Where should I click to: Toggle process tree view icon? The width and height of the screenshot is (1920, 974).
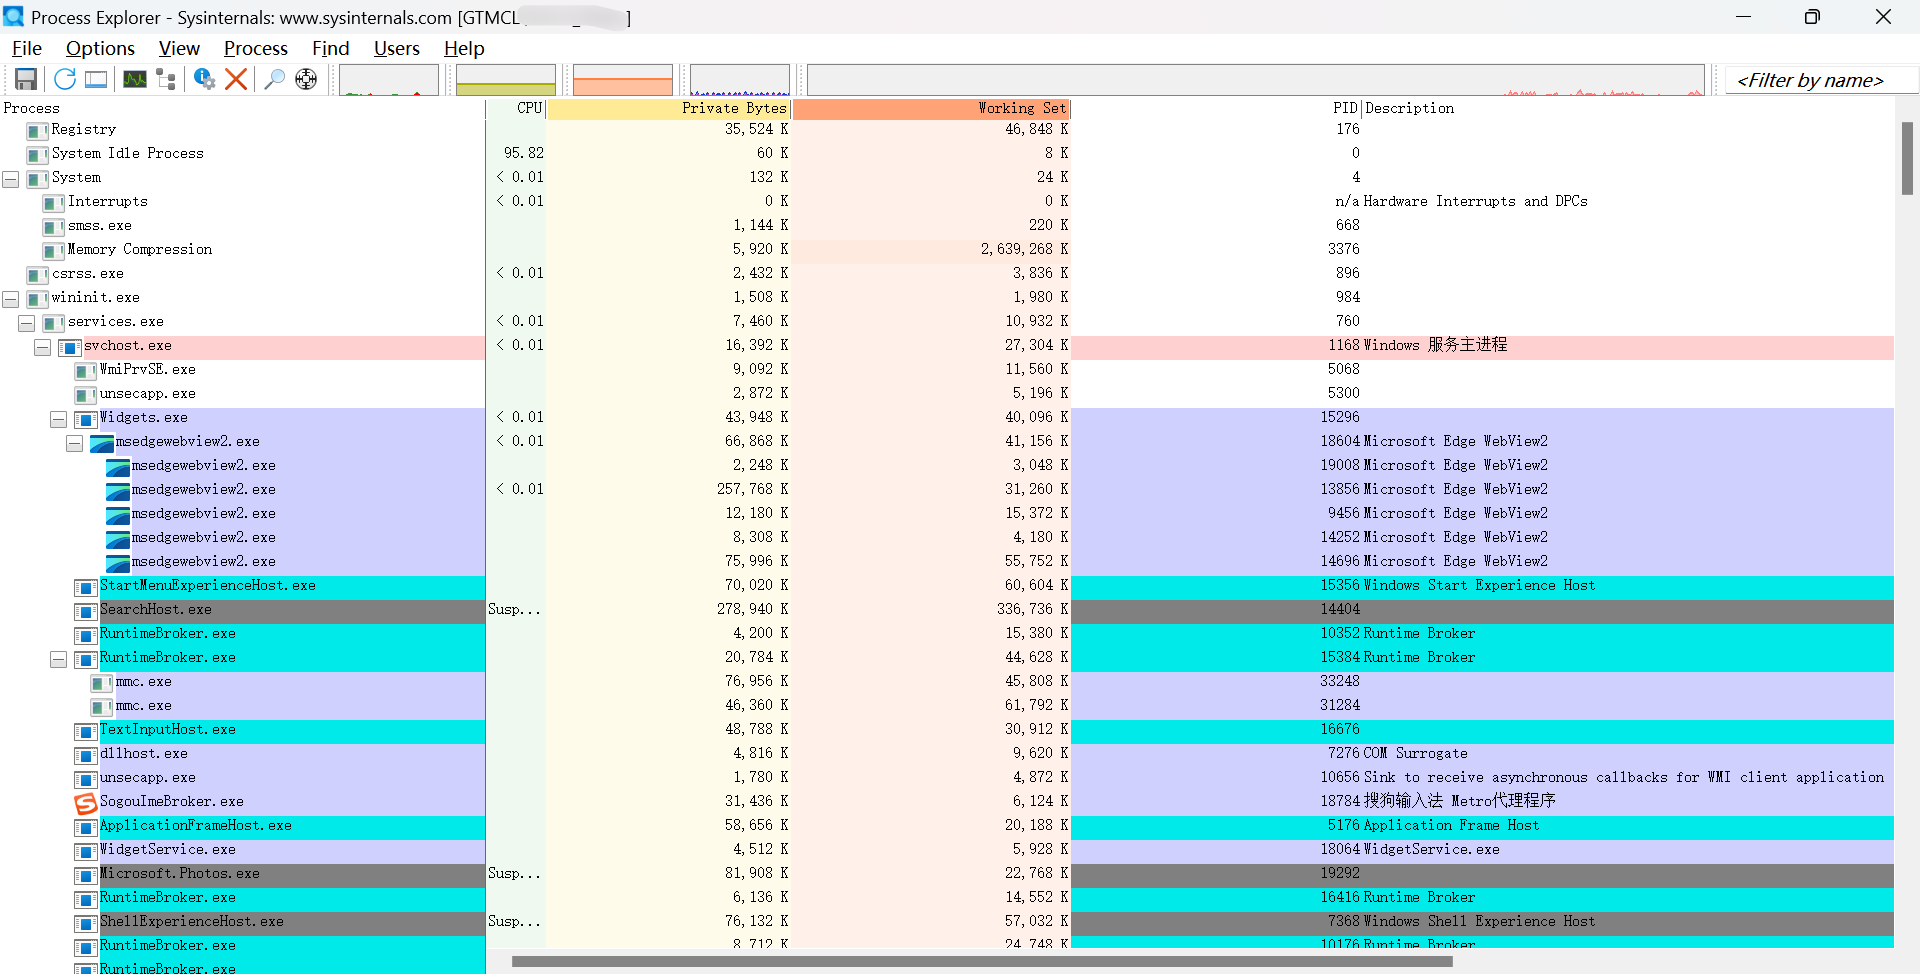pos(166,79)
